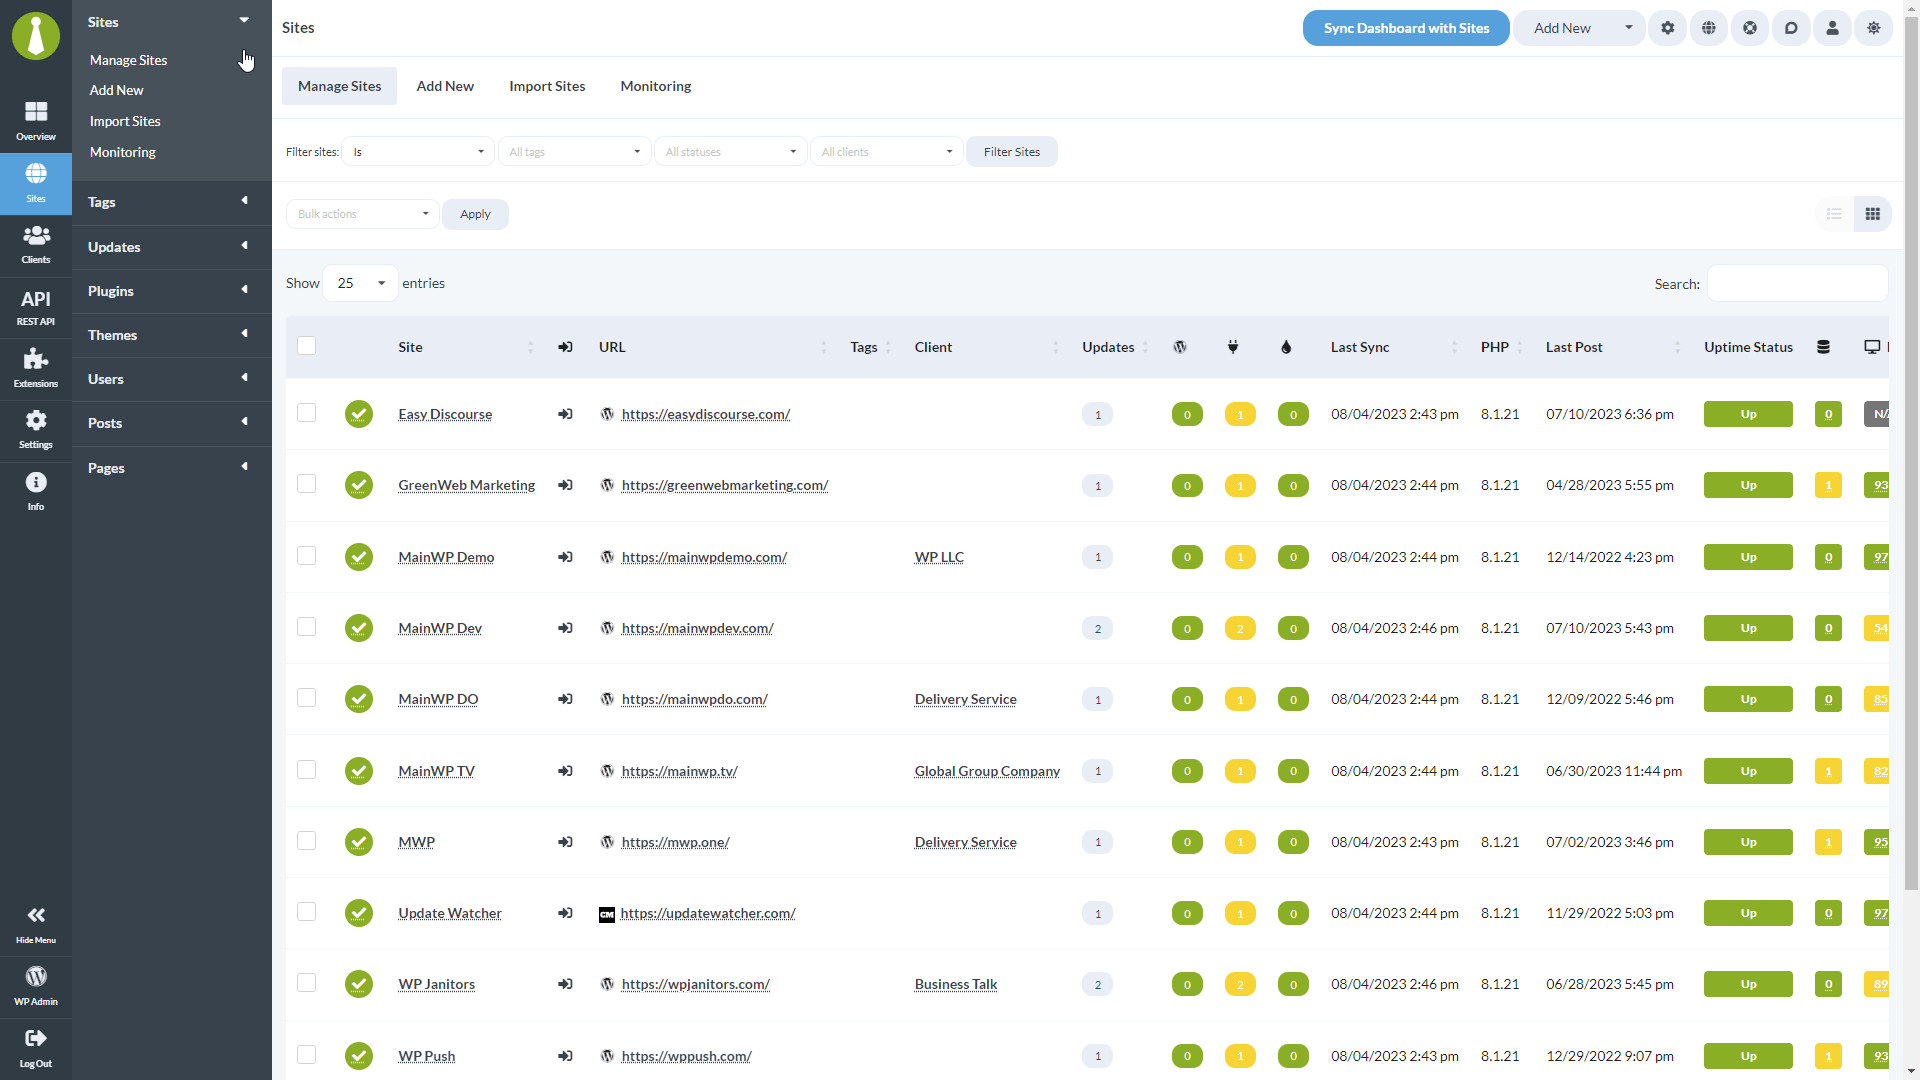This screenshot has height=1080, width=1920.
Task: Click Sync Dashboard with Sites button
Action: (x=1406, y=28)
